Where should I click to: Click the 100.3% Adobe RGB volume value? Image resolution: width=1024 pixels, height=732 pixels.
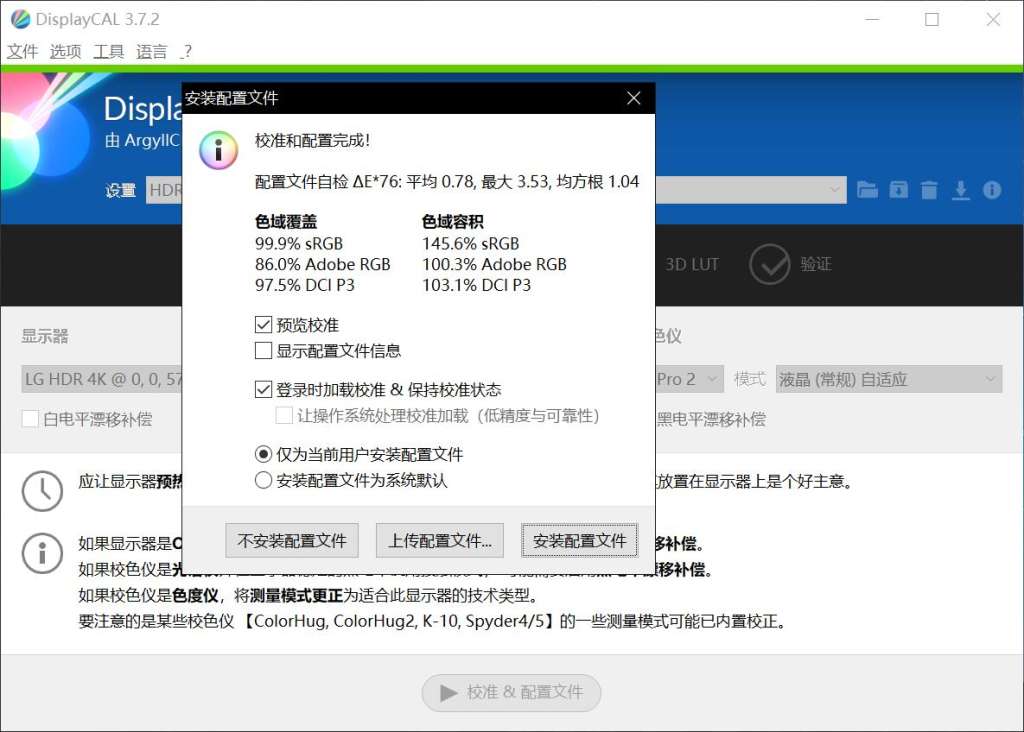[494, 264]
